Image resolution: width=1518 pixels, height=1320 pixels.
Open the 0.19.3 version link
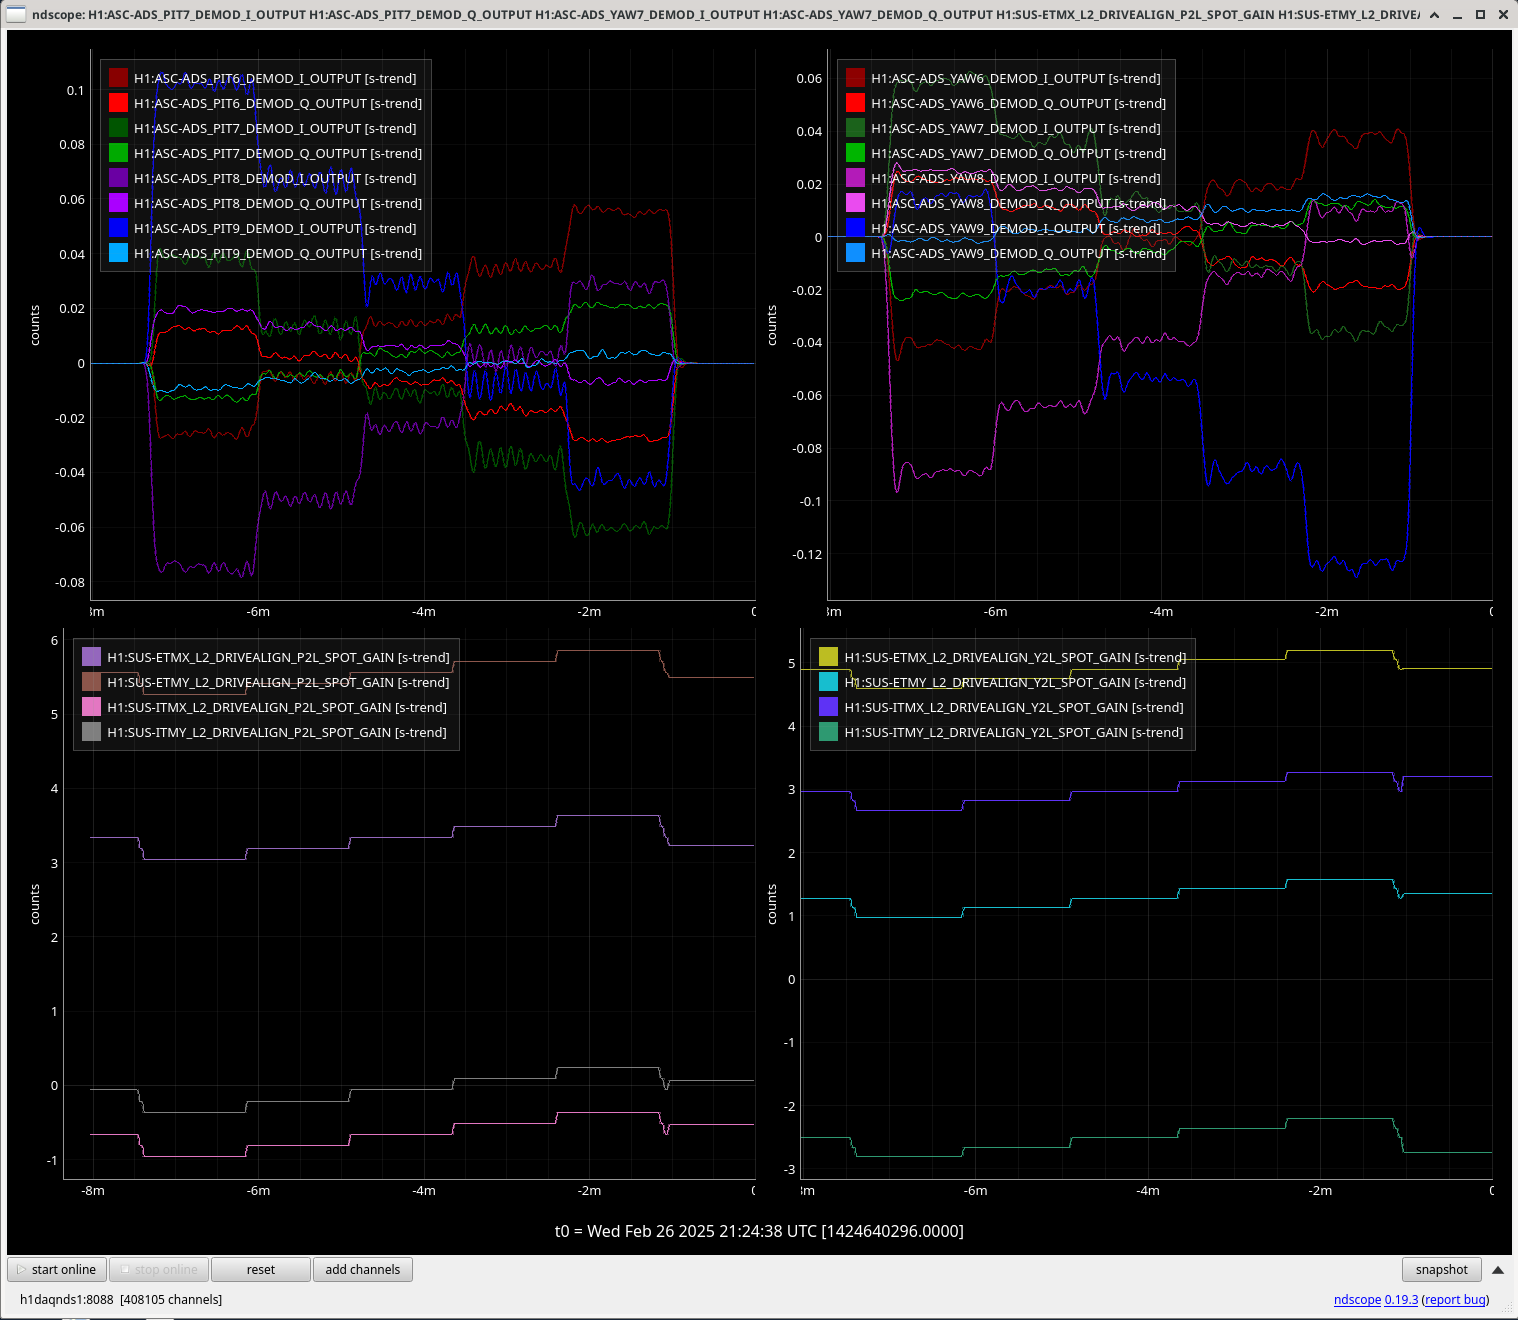(1401, 1300)
